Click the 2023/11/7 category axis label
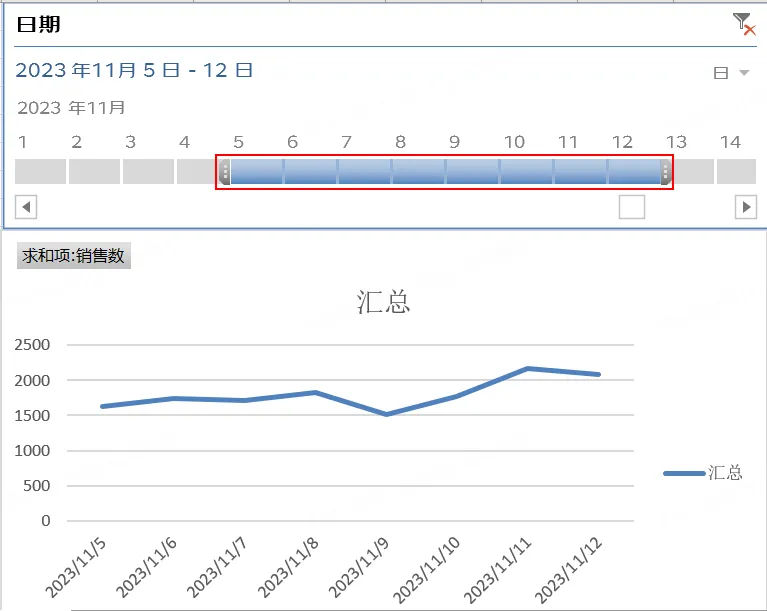The image size is (767, 611). [217, 567]
